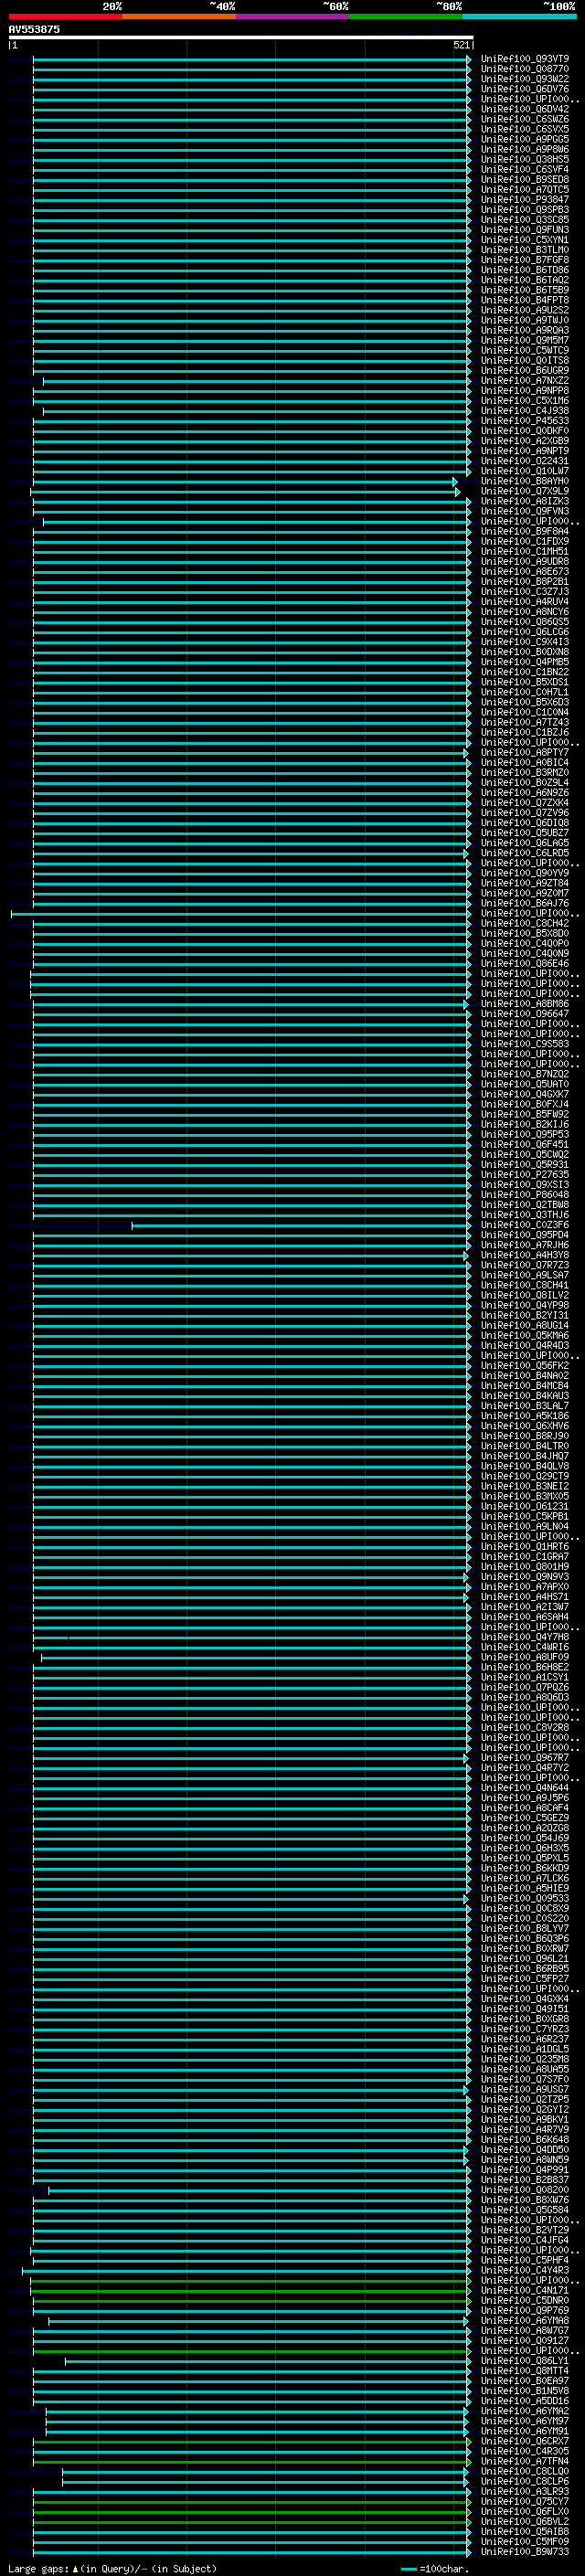Click the orange ~40% legend bar

179,16
